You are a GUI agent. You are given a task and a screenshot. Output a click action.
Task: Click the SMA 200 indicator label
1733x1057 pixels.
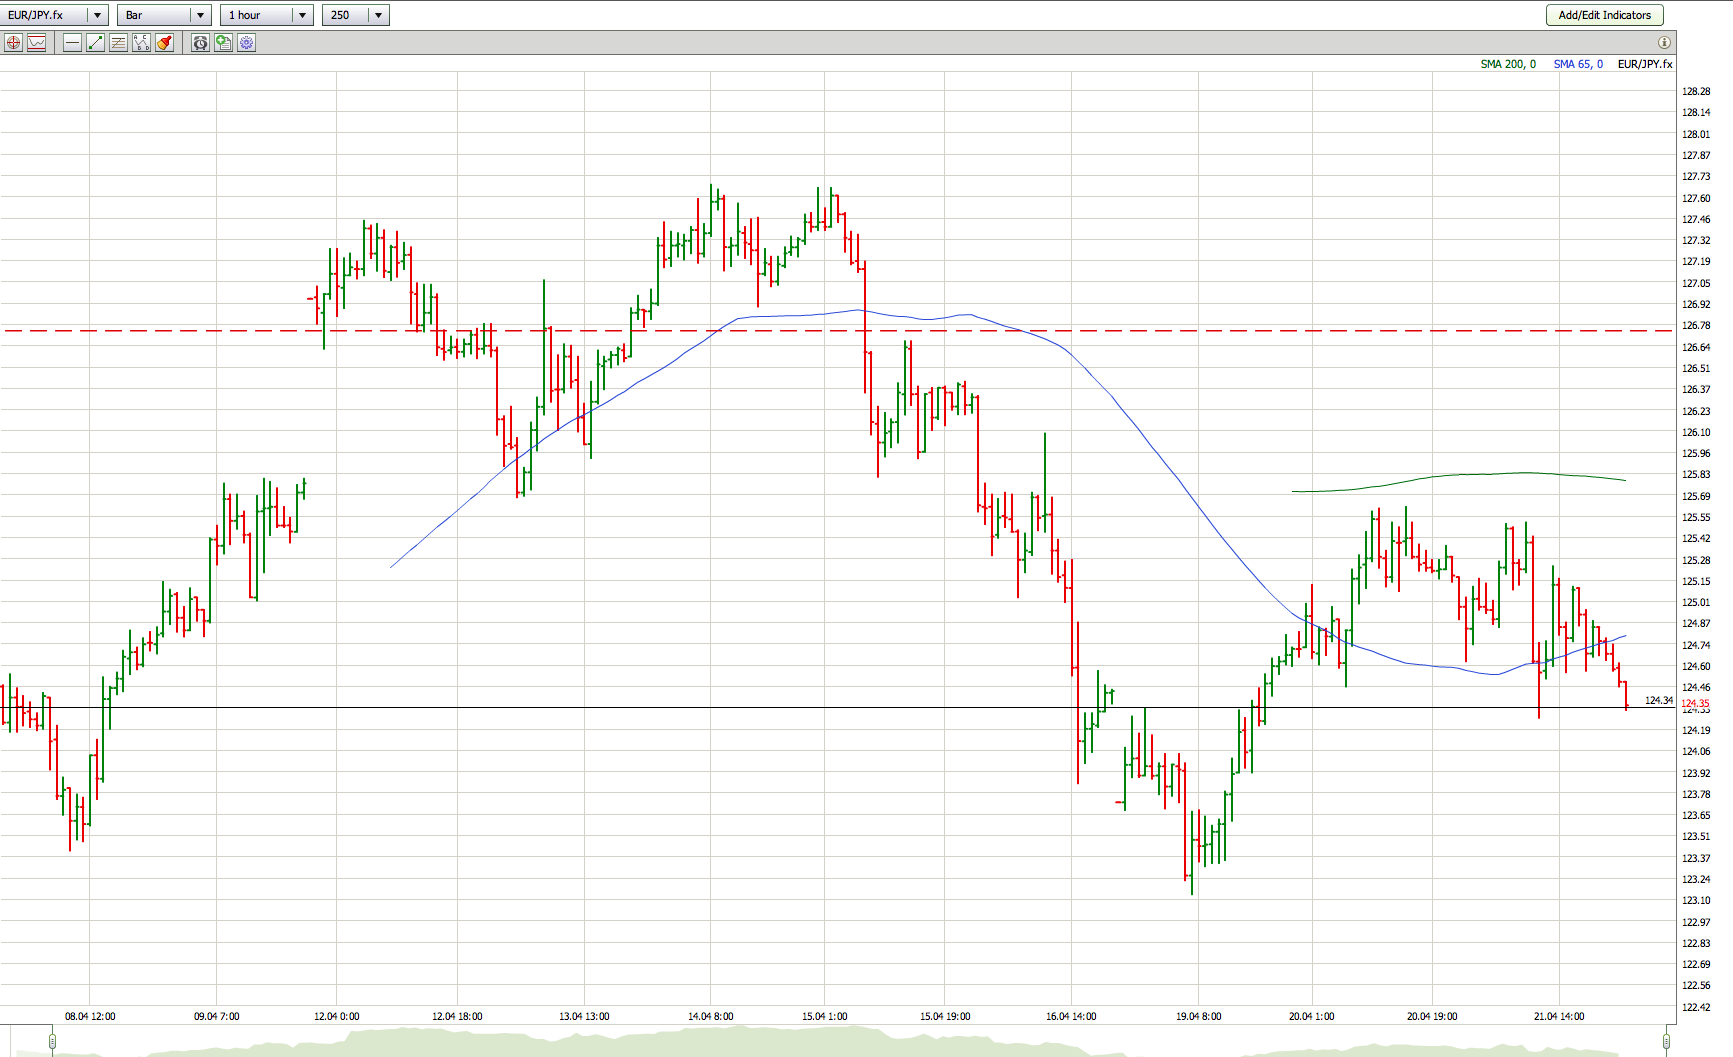[x=1507, y=64]
